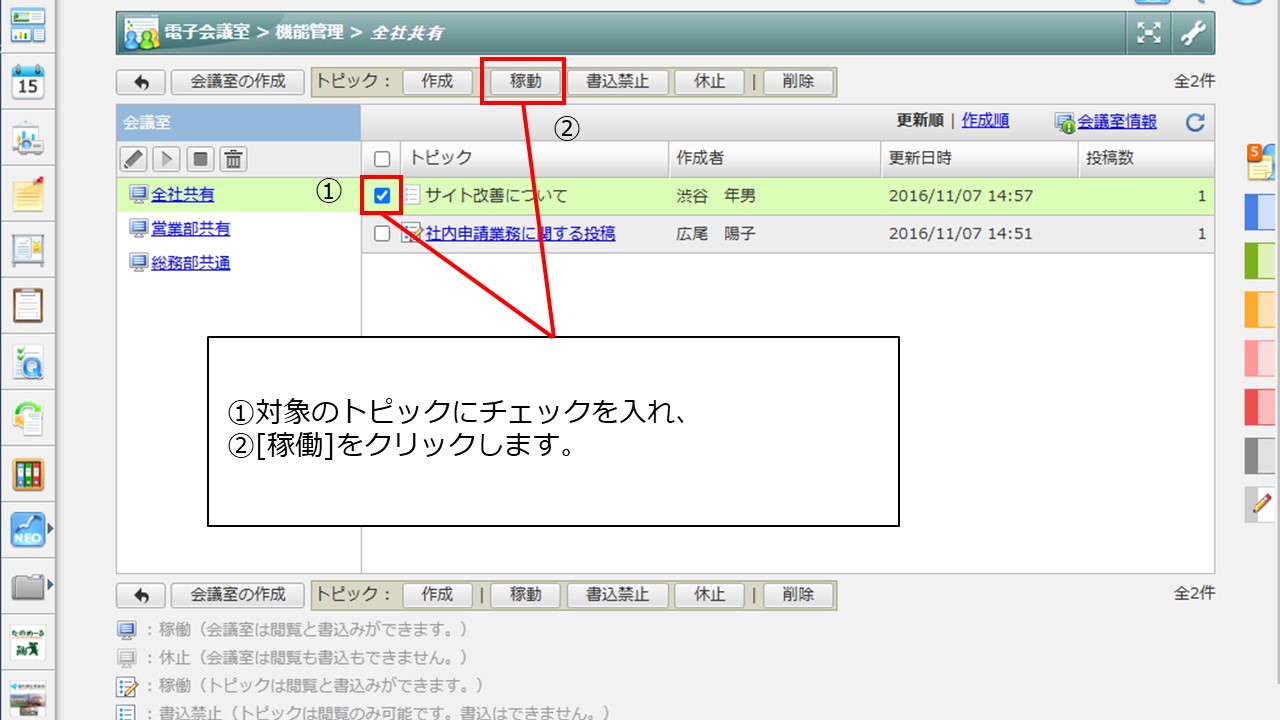Viewport: 1280px width, 720px height.
Task: Click the pencil icon in the right sticky-note strip
Action: point(1262,503)
